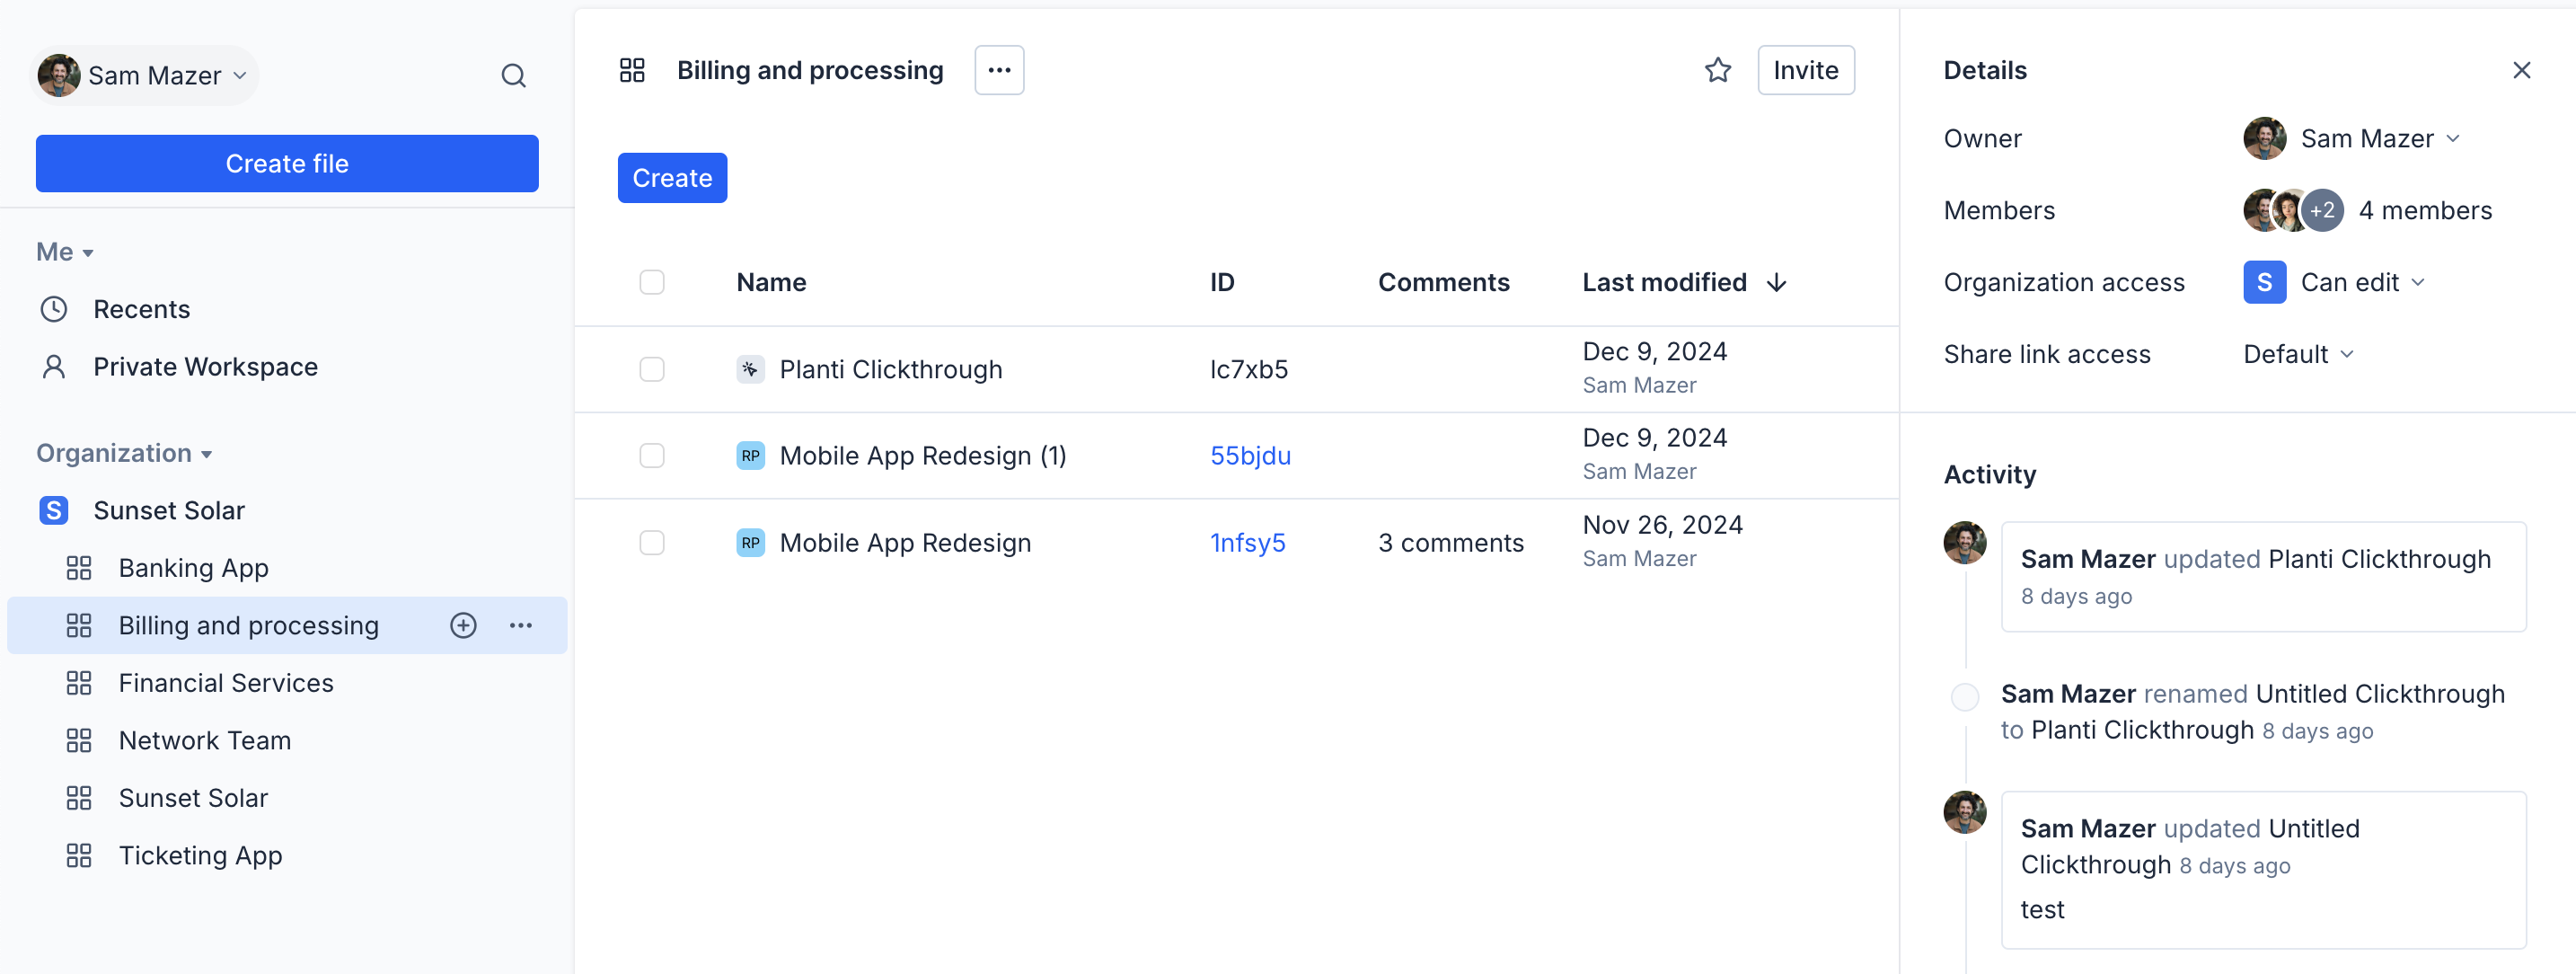Open sidebar ellipsis for Billing and processing
The width and height of the screenshot is (2576, 974).
click(x=520, y=625)
